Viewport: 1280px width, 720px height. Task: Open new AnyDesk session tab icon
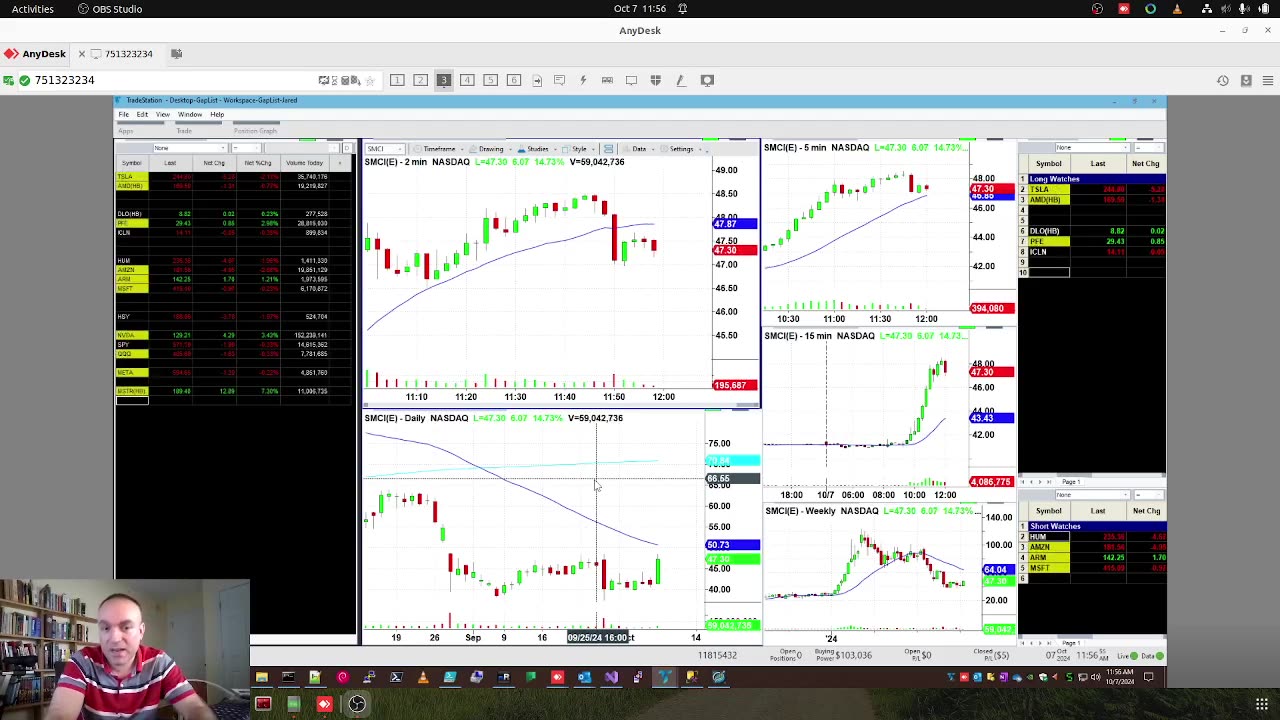pos(176,54)
